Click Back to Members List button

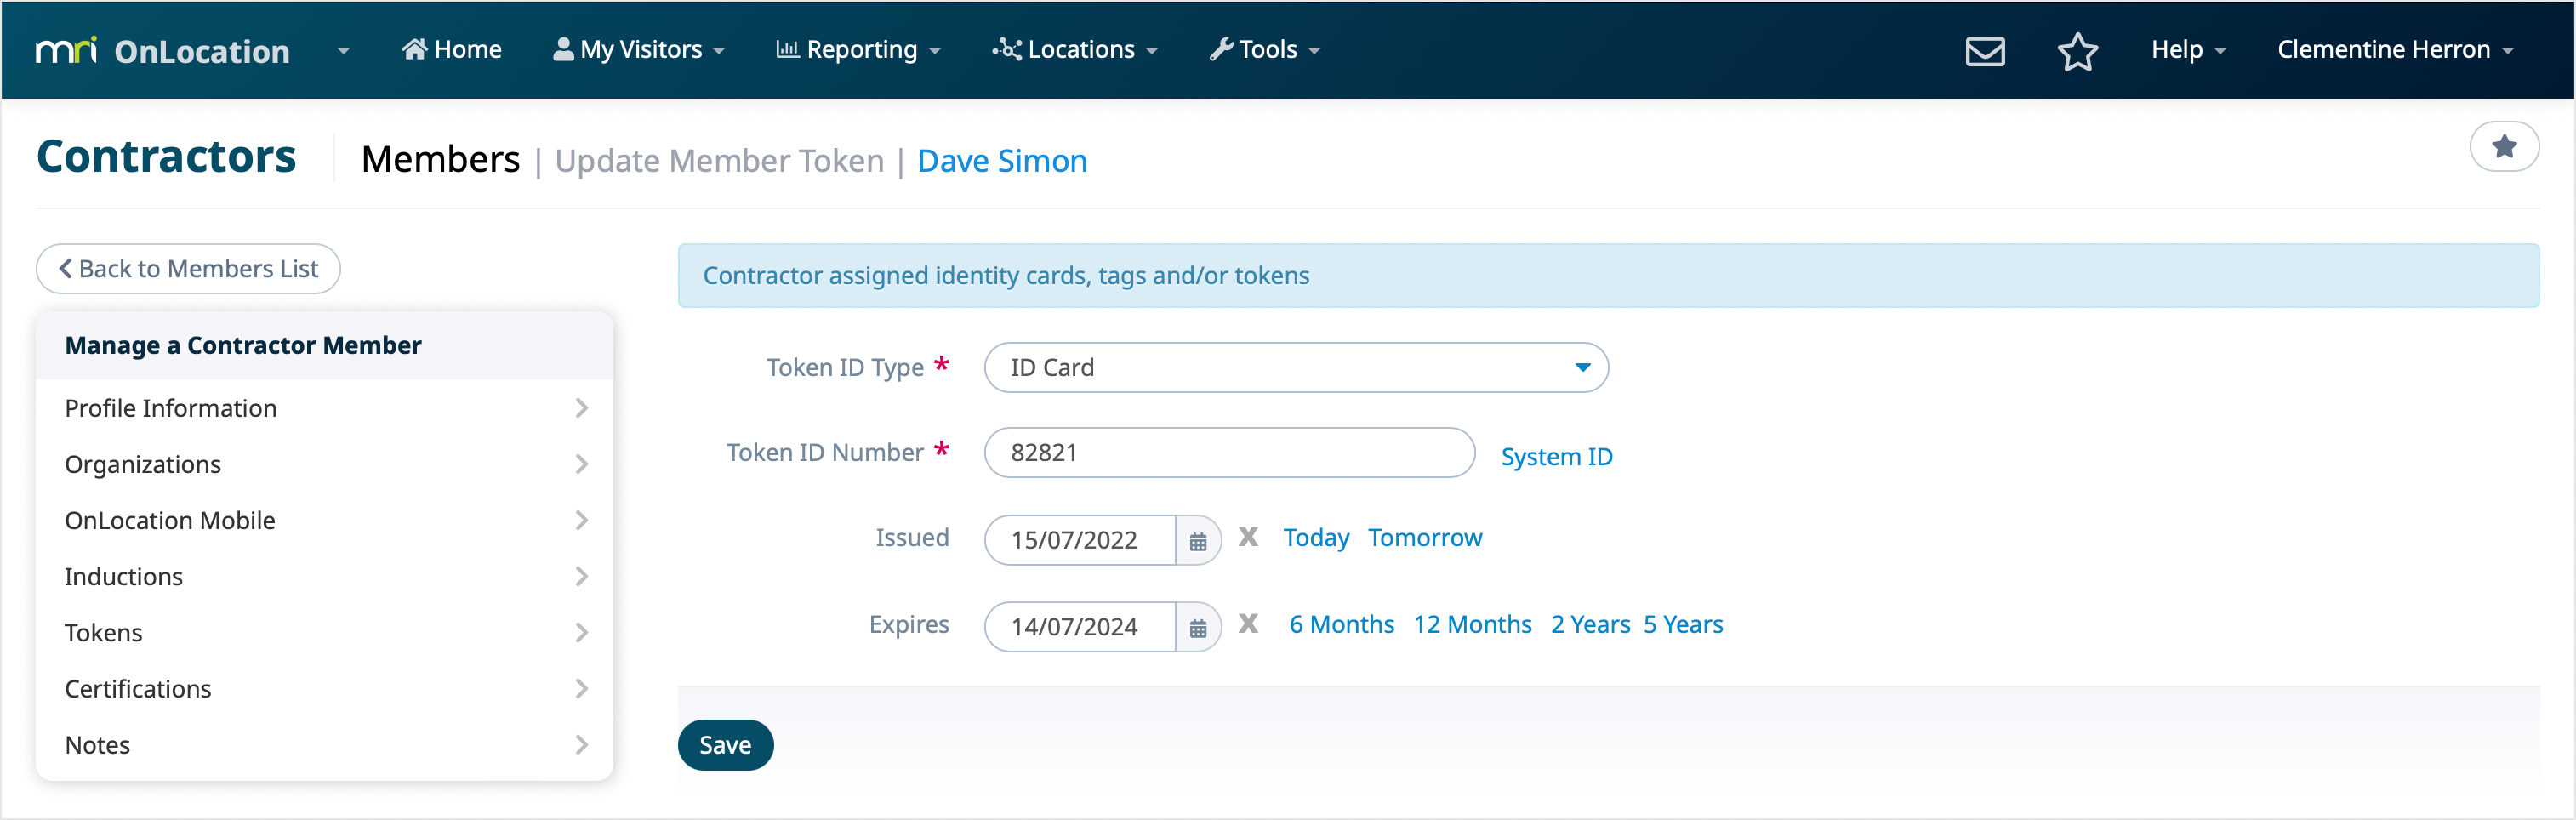point(188,269)
